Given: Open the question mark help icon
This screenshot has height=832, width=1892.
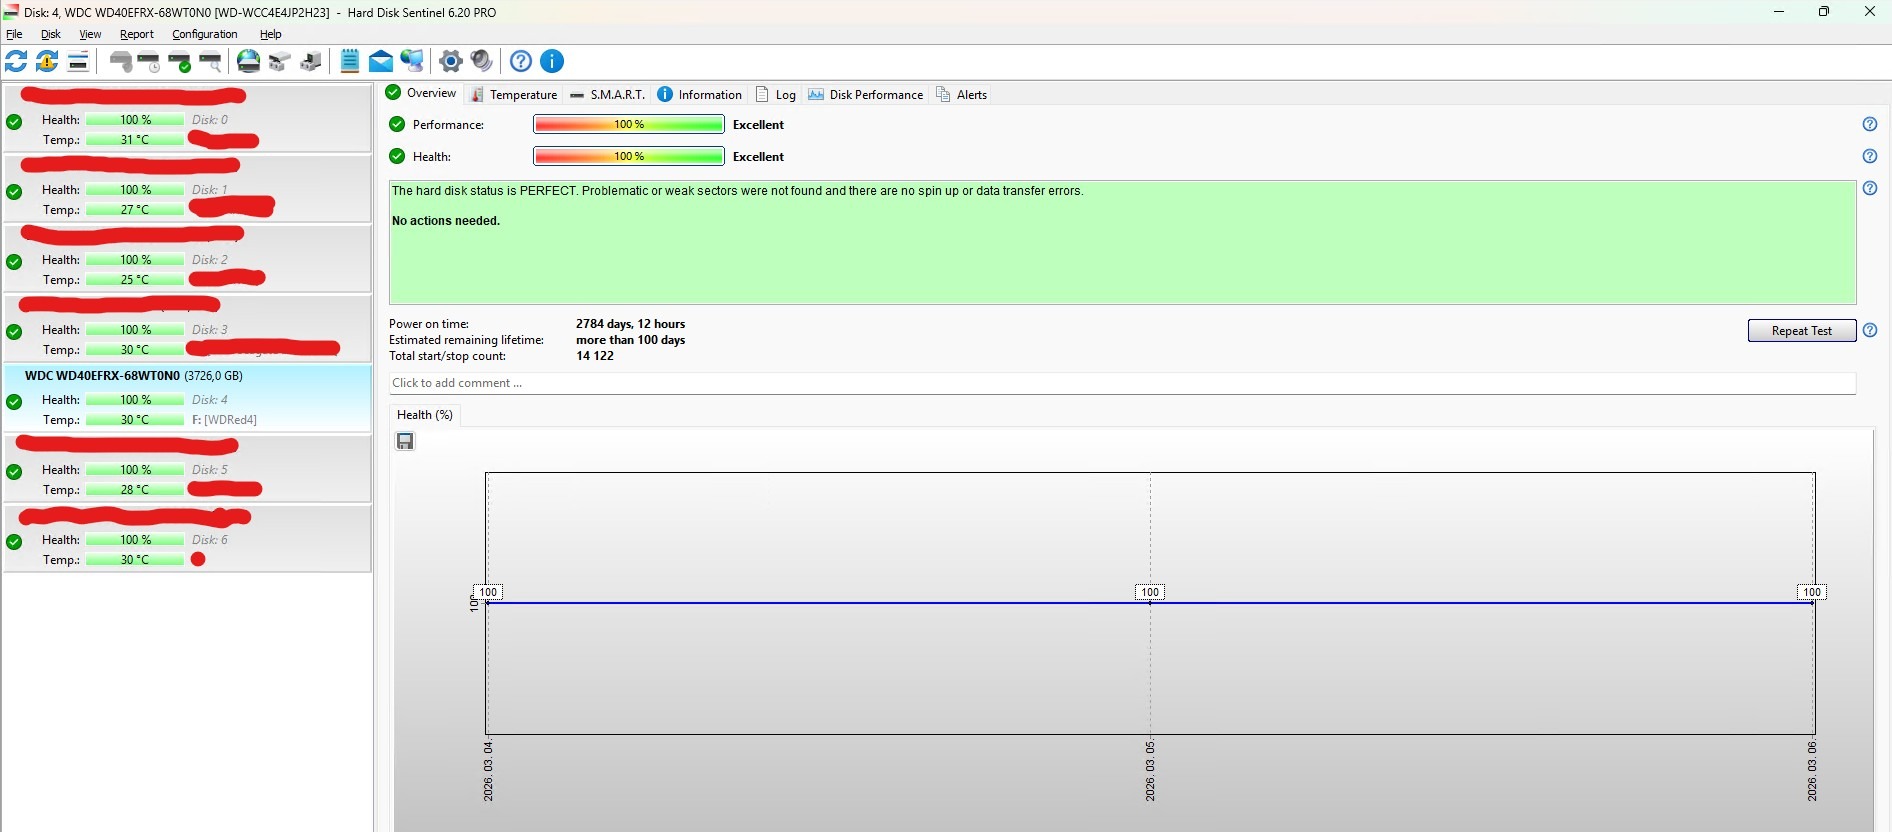Looking at the screenshot, I should pos(521,61).
